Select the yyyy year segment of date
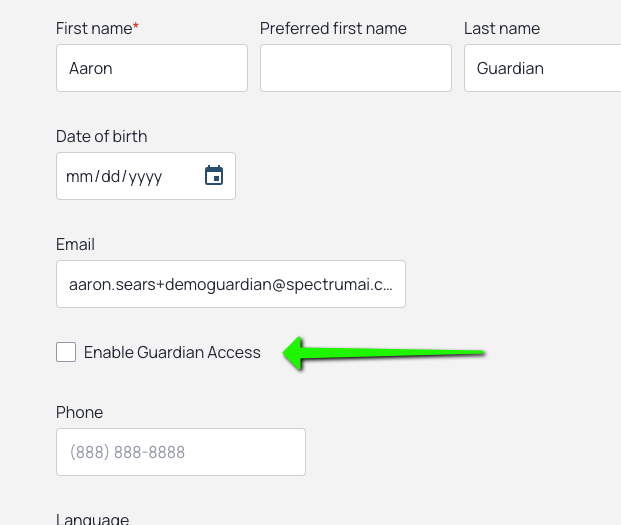This screenshot has width=621, height=525. (145, 177)
